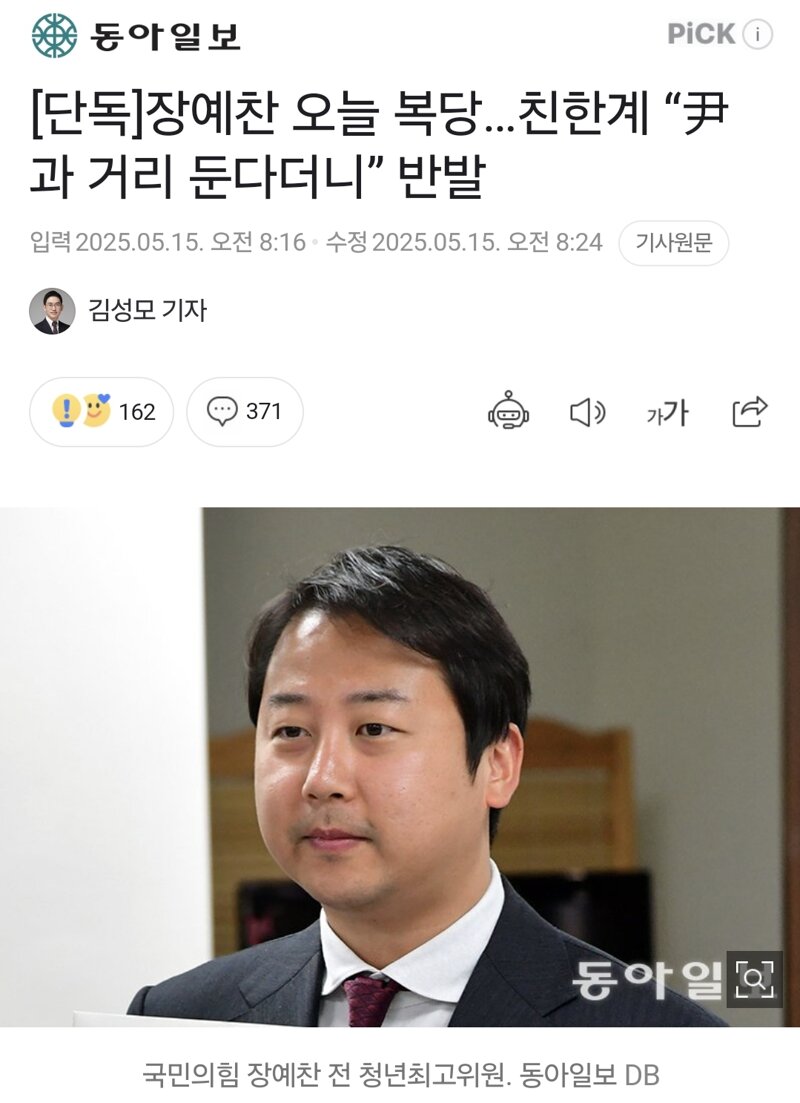Open the article main photo
Image resolution: width=800 pixels, height=1103 pixels.
click(x=400, y=767)
